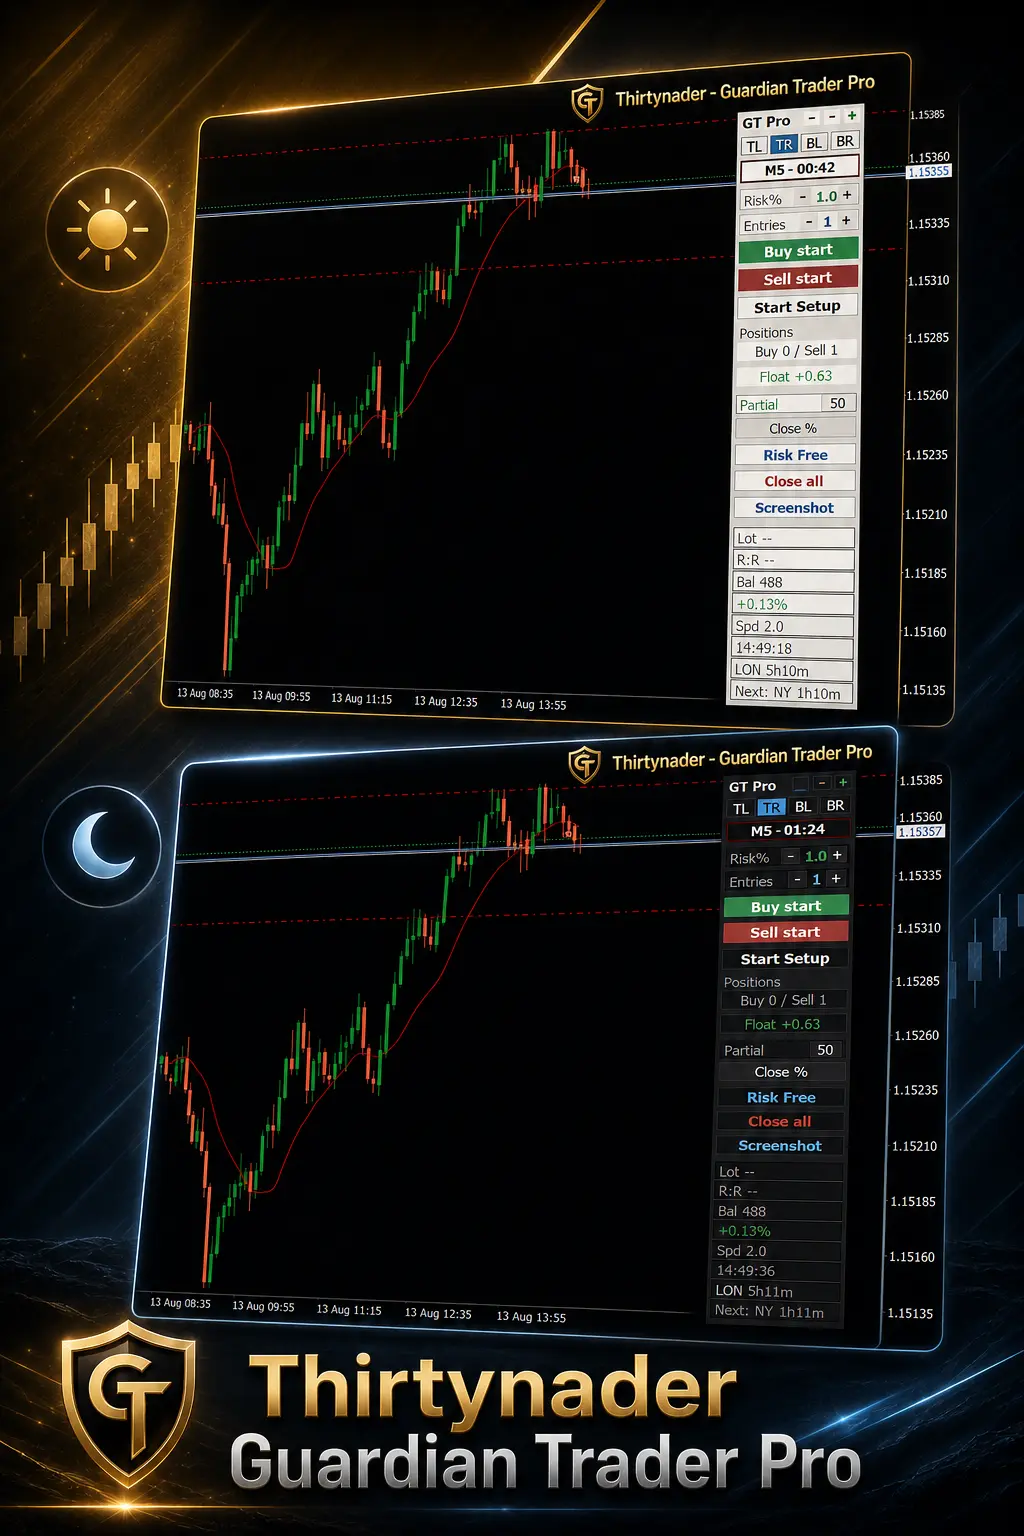Click orange minus in dark GT Pro header
Screen dimensions: 1024x1536
(x=821, y=782)
